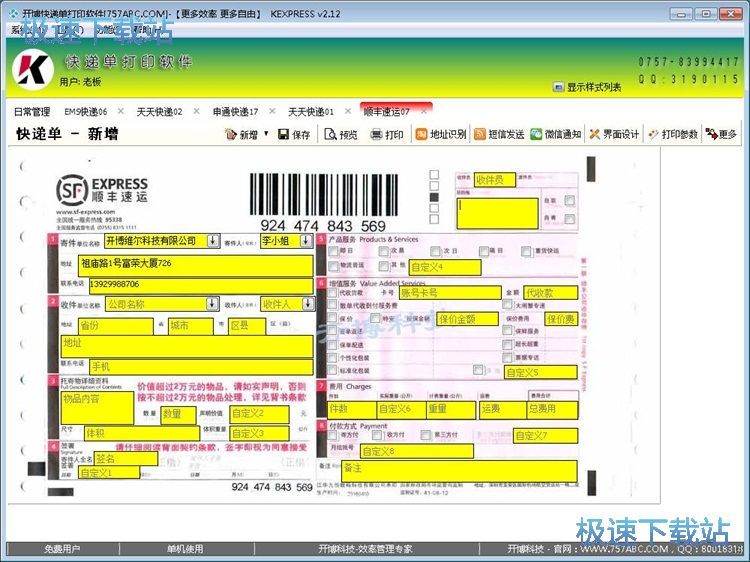Viewport: 750px width, 562px height.
Task: Click the sender address 祖庙路1号富荣大厦726 field
Action: [196, 265]
